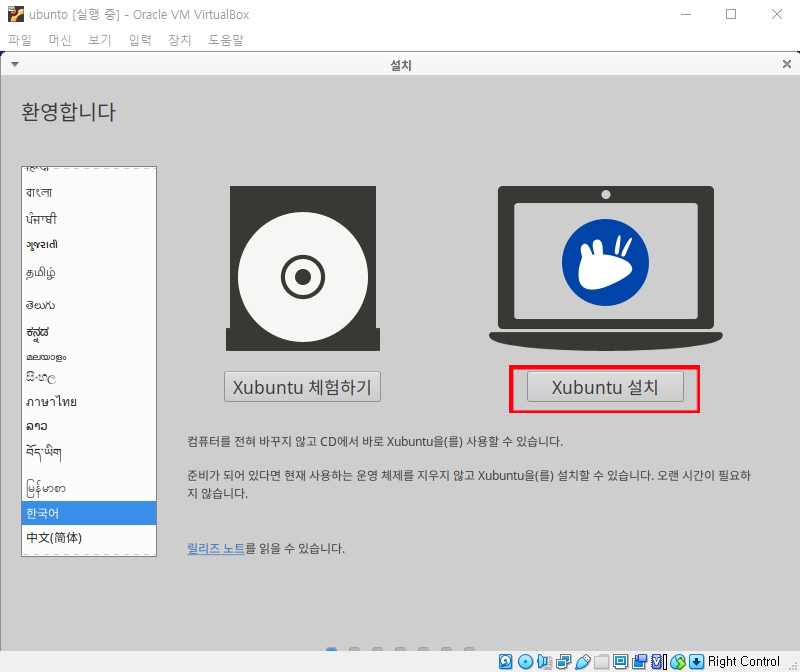Select മലയാളം in the language list
Screen dimensions: 800x672
pos(89,357)
